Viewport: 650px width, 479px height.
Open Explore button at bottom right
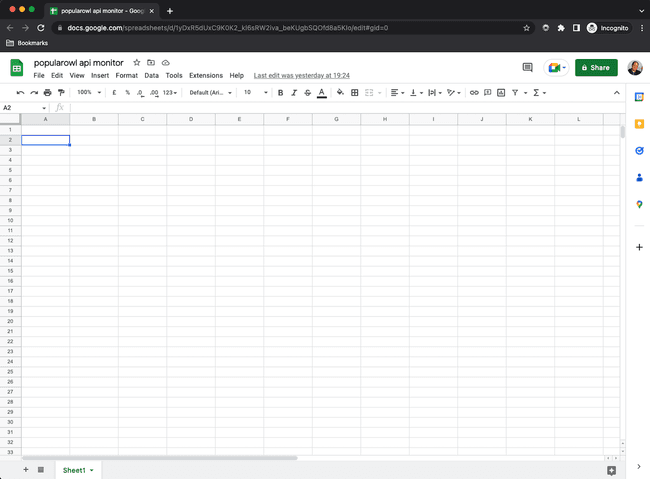pos(611,470)
